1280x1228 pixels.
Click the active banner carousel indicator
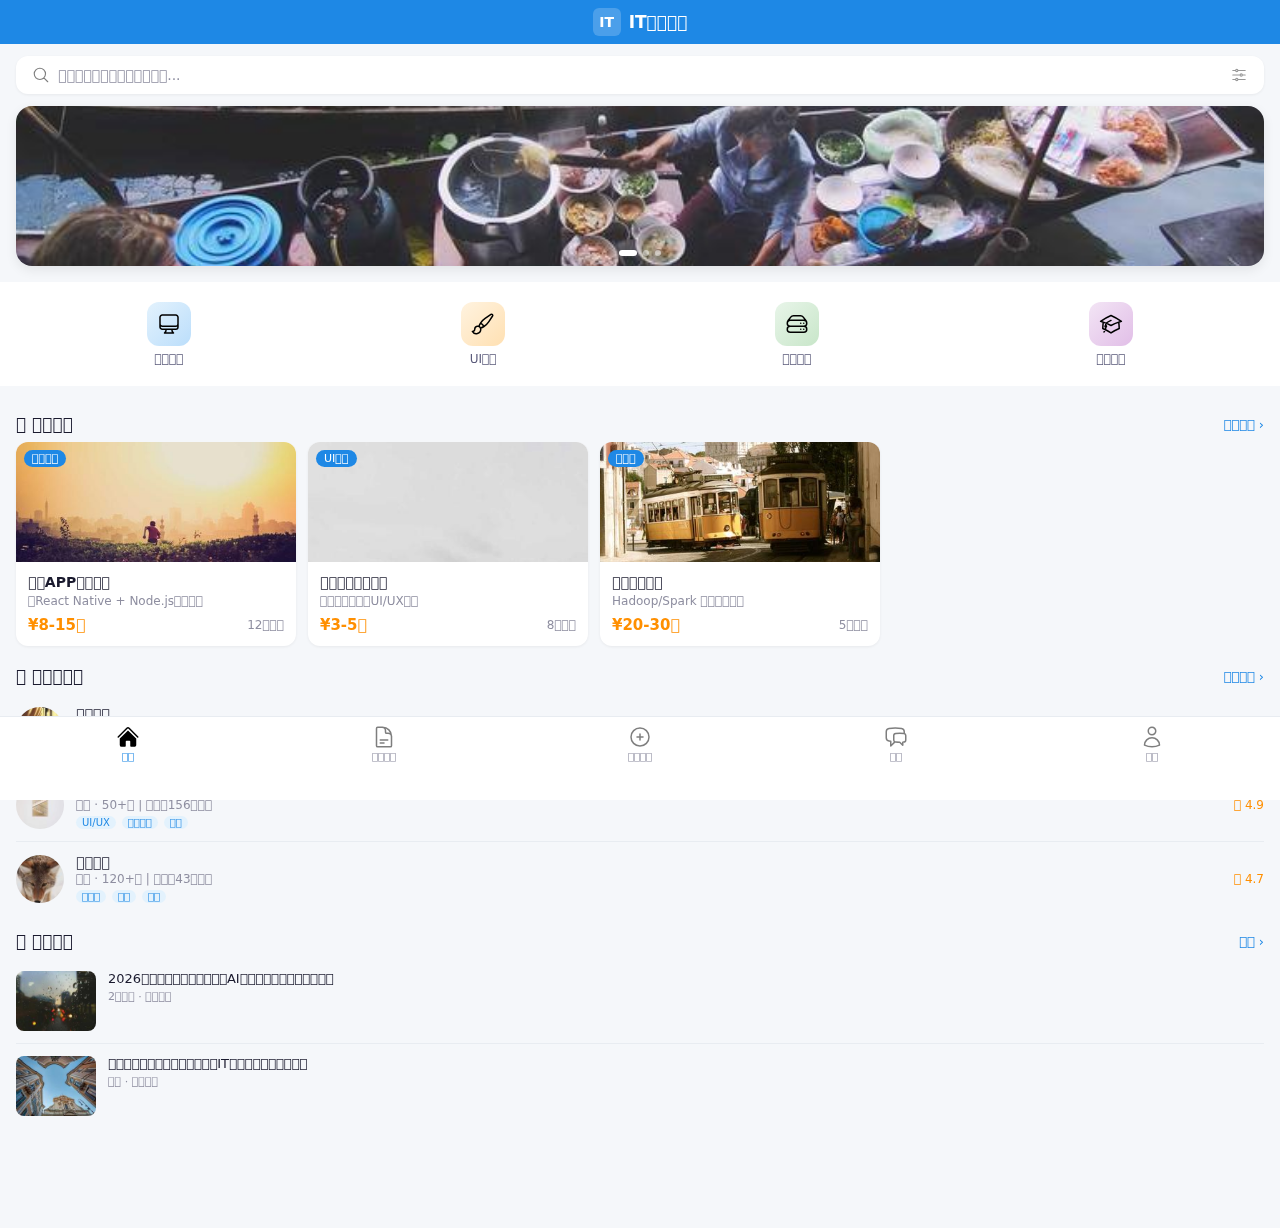point(628,253)
